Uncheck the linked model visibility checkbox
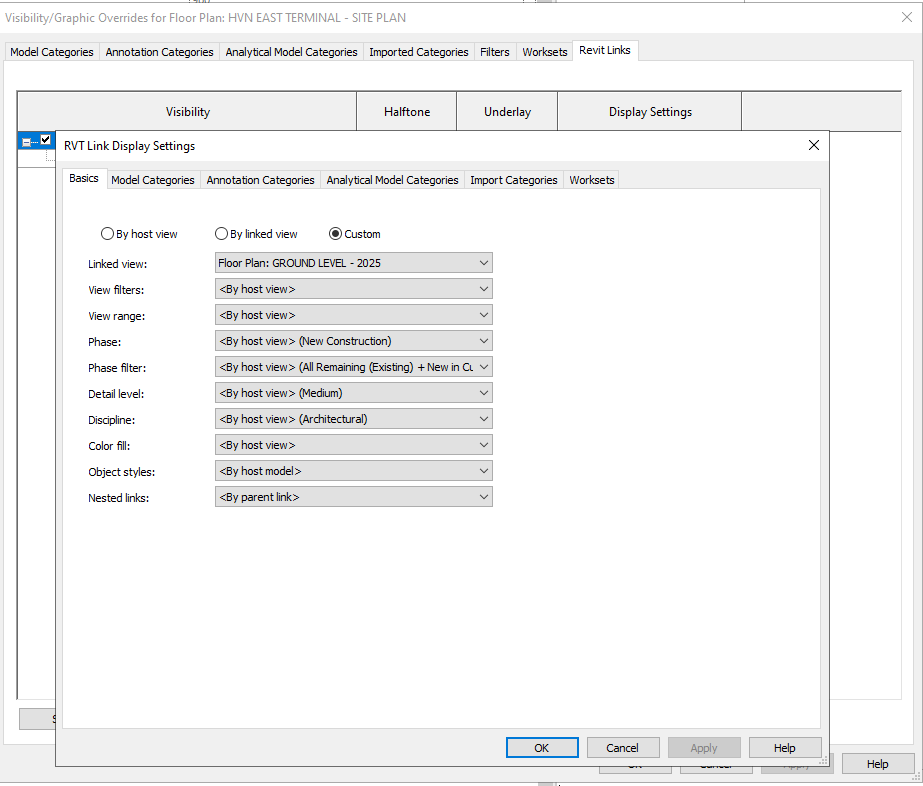Viewport: 923px width, 786px height. point(44,139)
